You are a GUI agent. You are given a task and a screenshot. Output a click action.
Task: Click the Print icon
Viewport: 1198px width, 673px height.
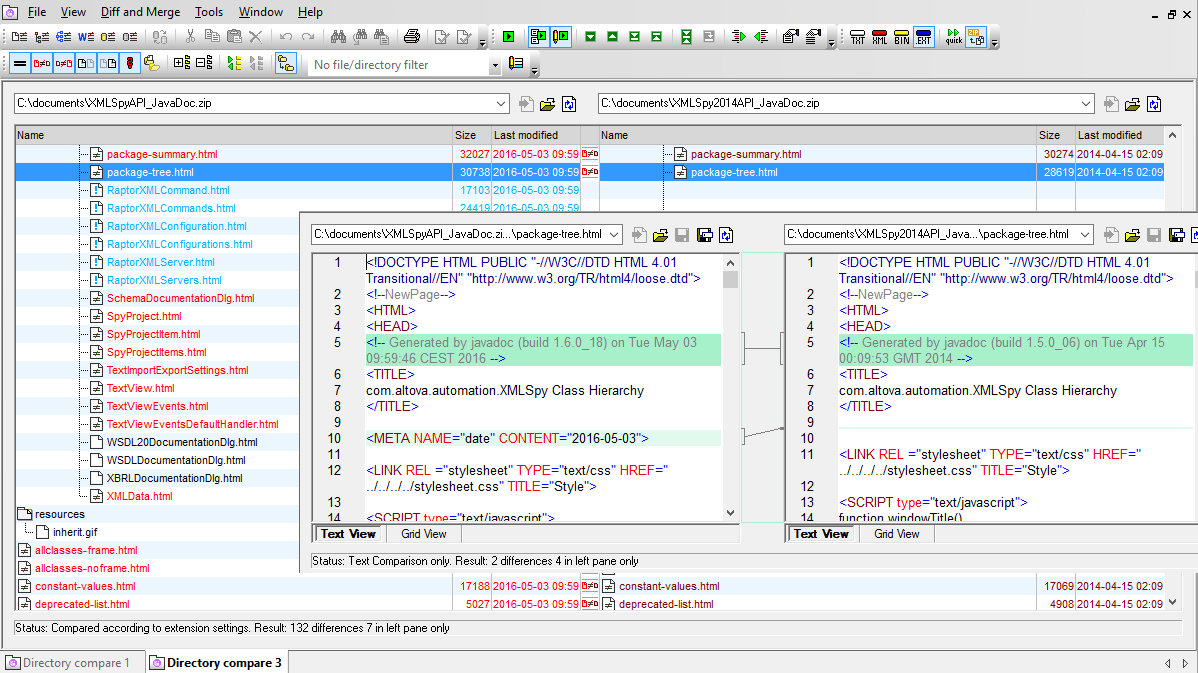tap(412, 37)
